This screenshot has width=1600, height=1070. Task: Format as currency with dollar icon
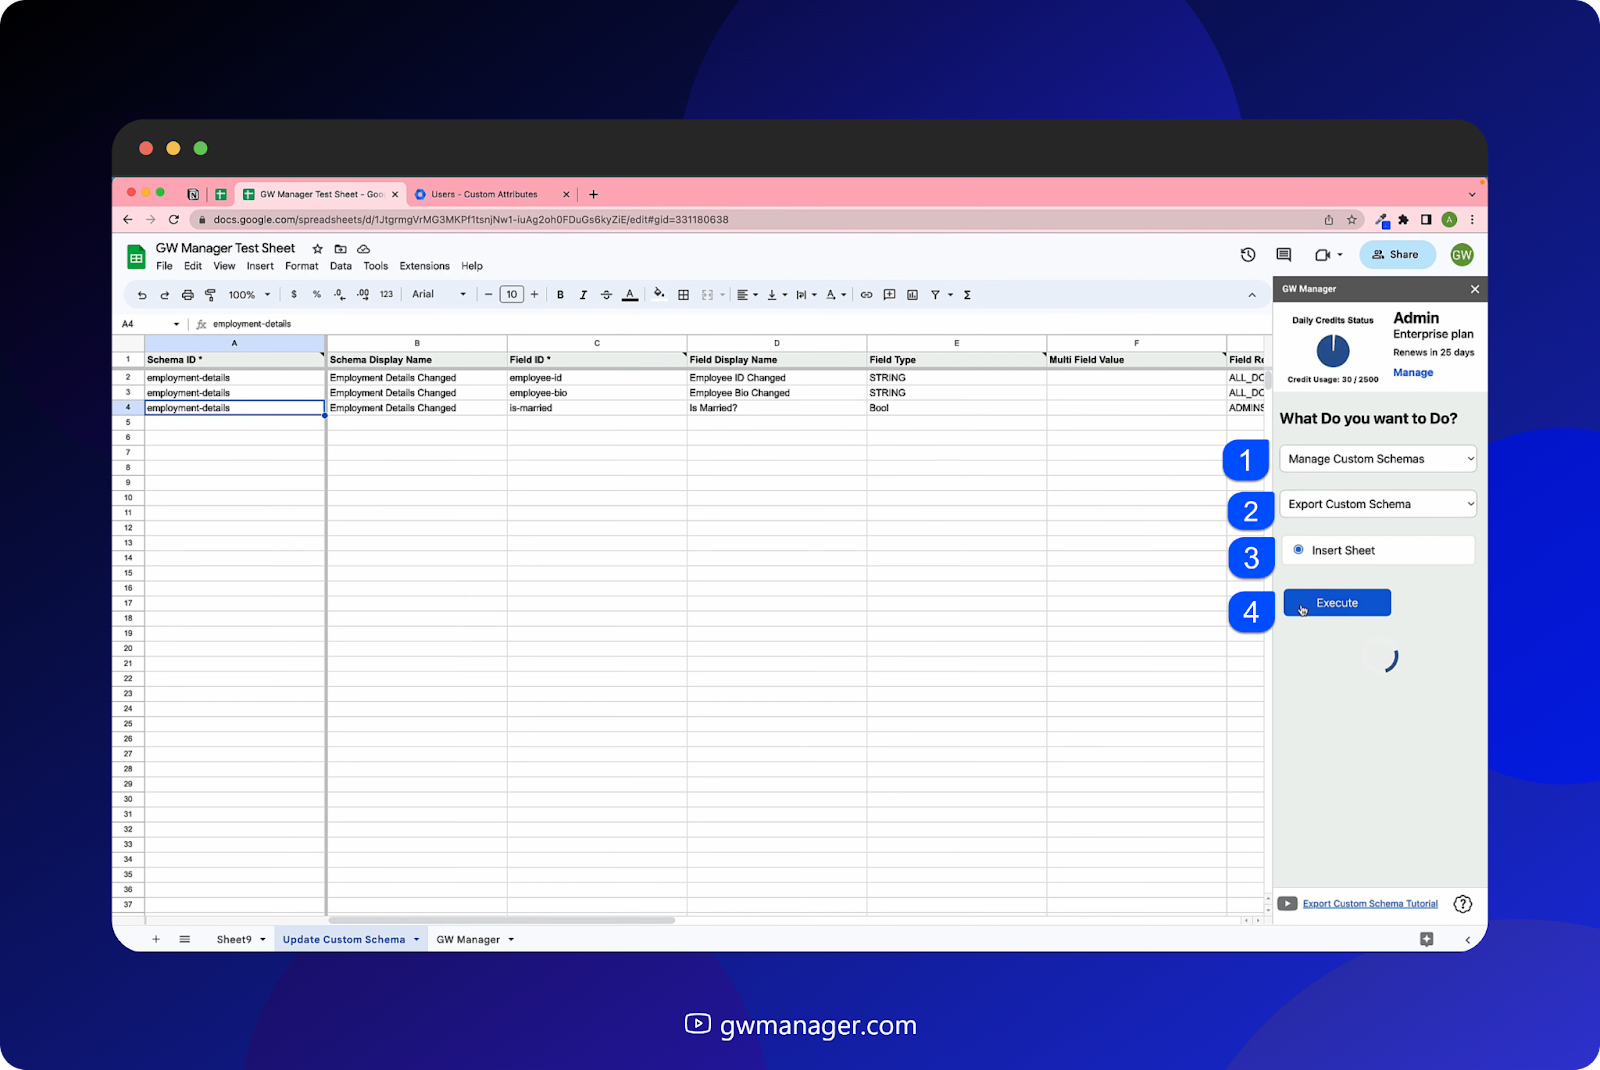pyautogui.click(x=294, y=295)
